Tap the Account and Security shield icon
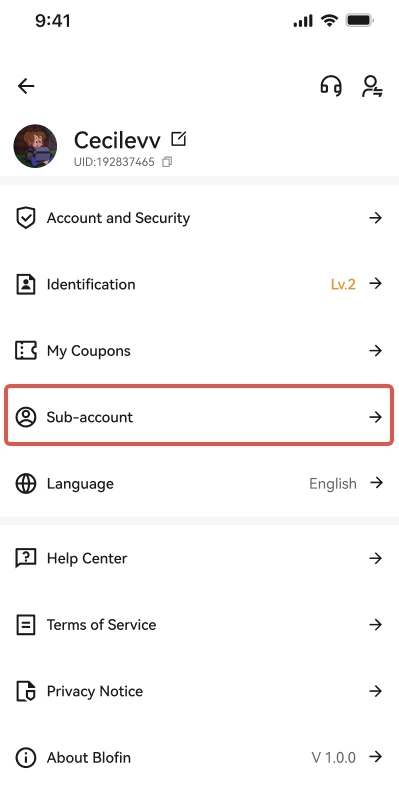 [x=26, y=218]
